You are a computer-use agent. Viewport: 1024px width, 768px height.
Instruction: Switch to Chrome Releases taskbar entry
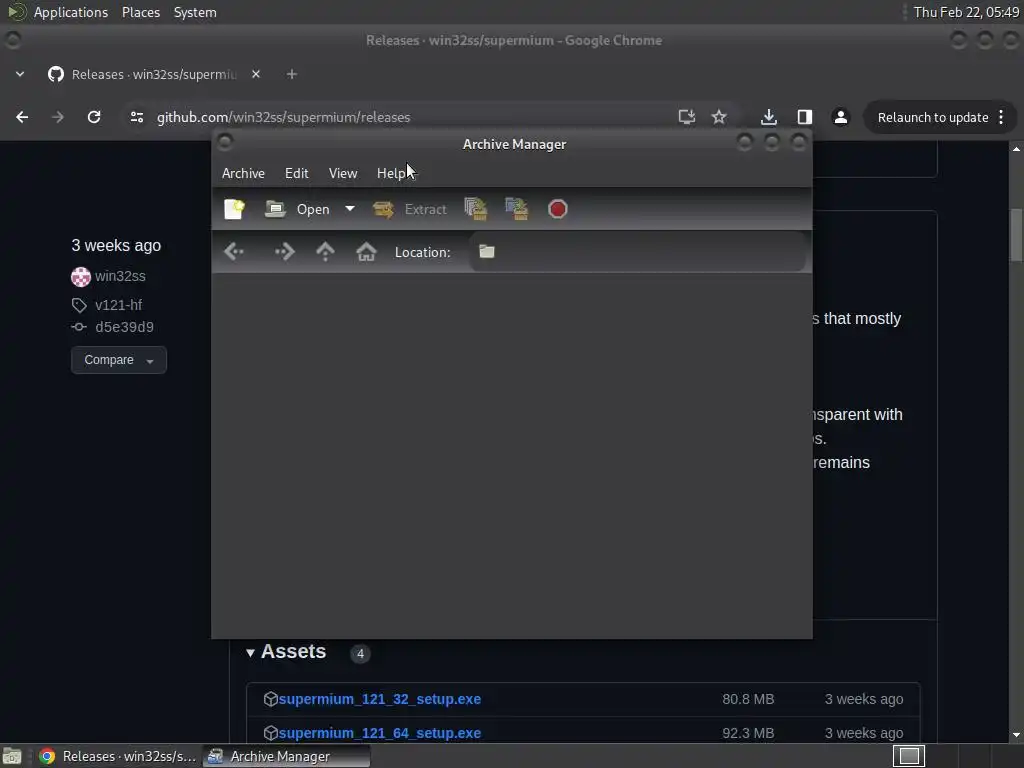118,756
